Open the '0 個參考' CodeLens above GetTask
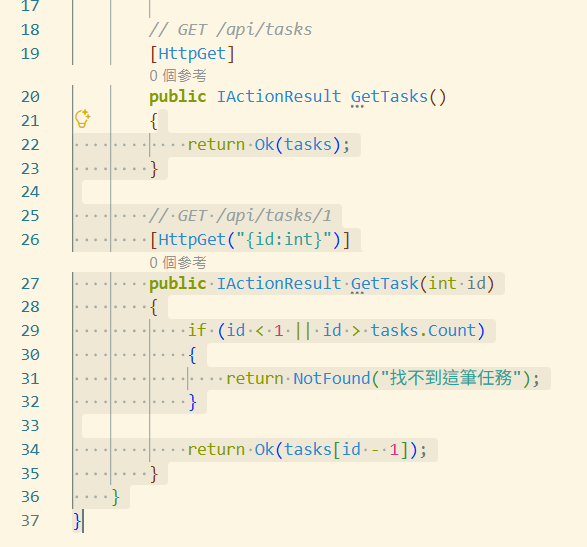587x547 pixels. click(x=178, y=263)
